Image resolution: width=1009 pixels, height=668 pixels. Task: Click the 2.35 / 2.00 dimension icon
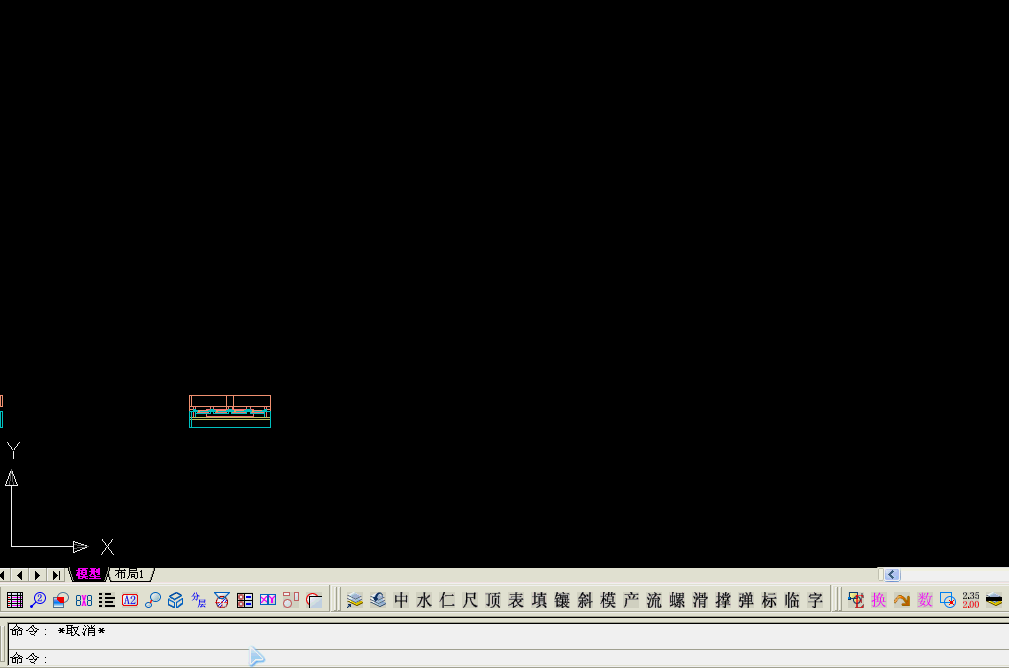(x=971, y=600)
